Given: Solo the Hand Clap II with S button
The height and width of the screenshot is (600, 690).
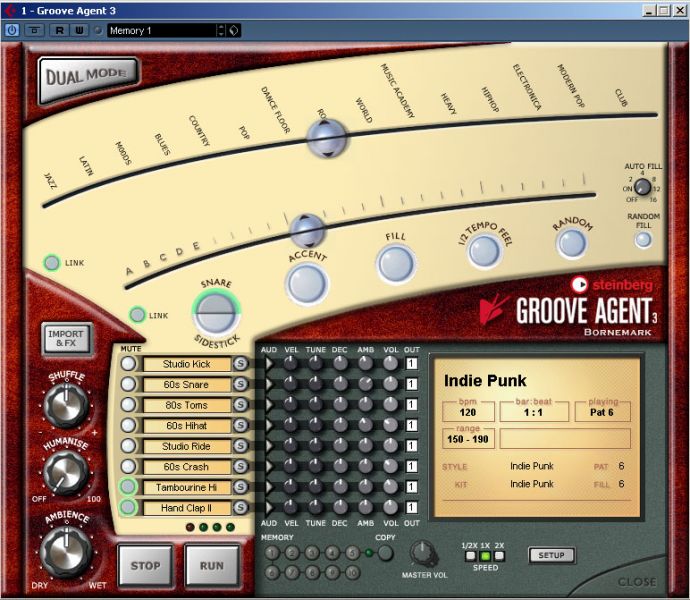Looking at the screenshot, I should [x=240, y=508].
